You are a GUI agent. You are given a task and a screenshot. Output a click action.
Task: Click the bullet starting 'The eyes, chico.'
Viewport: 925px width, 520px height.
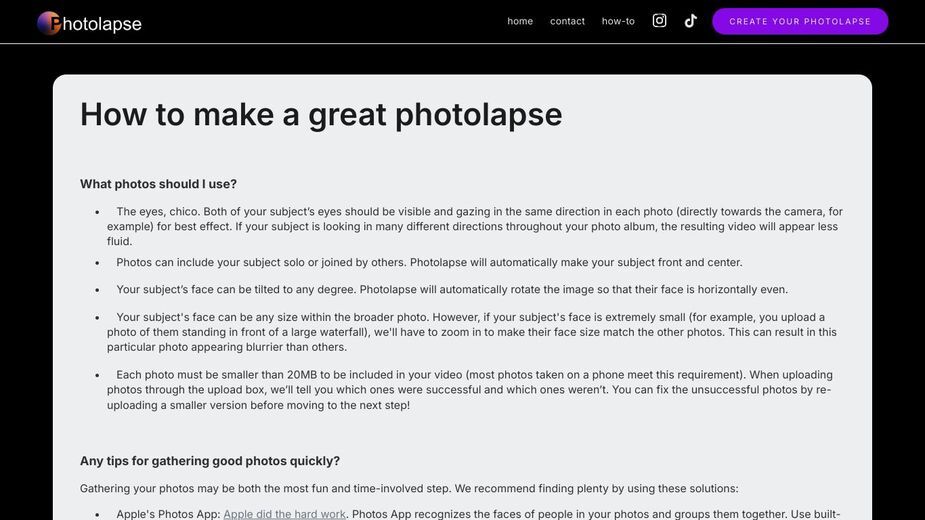475,226
